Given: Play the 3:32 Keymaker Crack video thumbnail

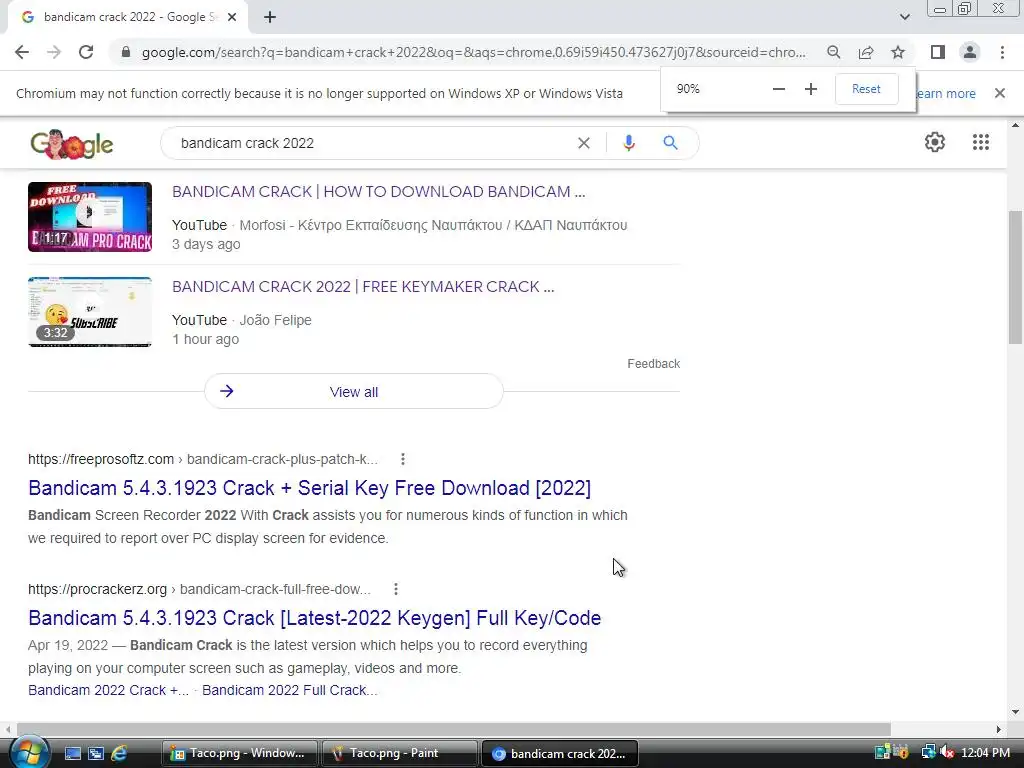Looking at the screenshot, I should (90, 312).
